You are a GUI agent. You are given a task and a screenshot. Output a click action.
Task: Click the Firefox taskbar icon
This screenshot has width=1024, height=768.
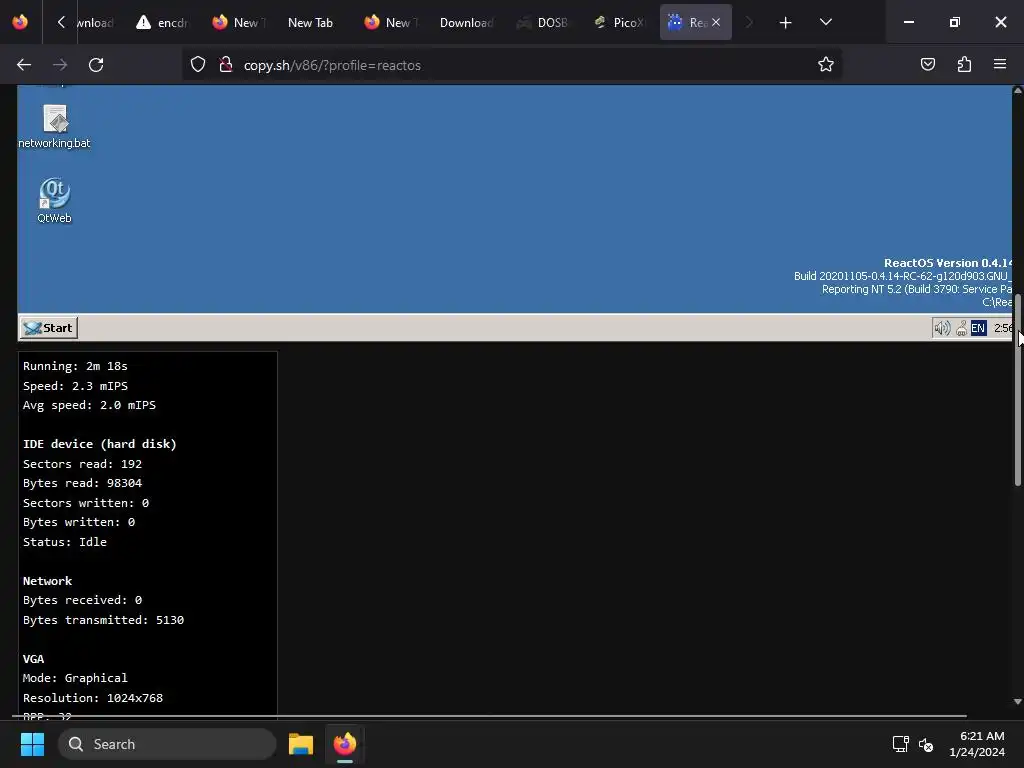345,744
